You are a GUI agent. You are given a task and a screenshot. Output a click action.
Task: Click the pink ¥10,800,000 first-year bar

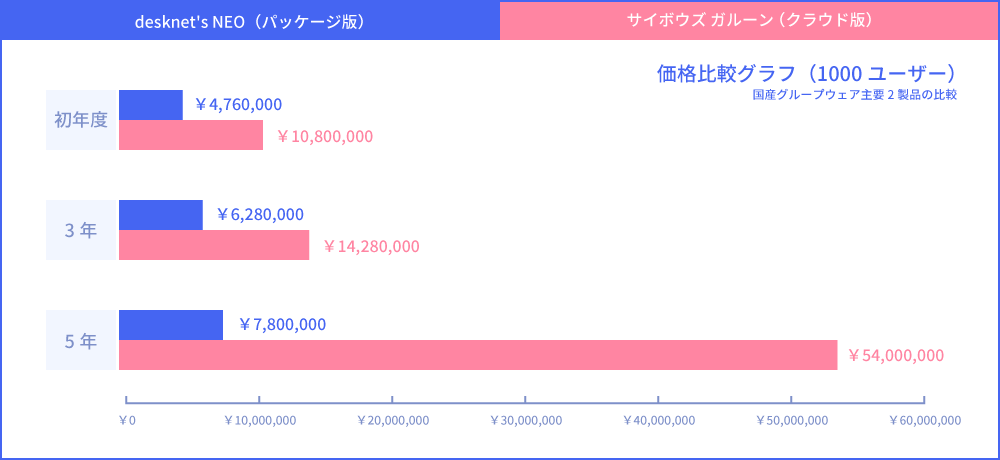(191, 135)
